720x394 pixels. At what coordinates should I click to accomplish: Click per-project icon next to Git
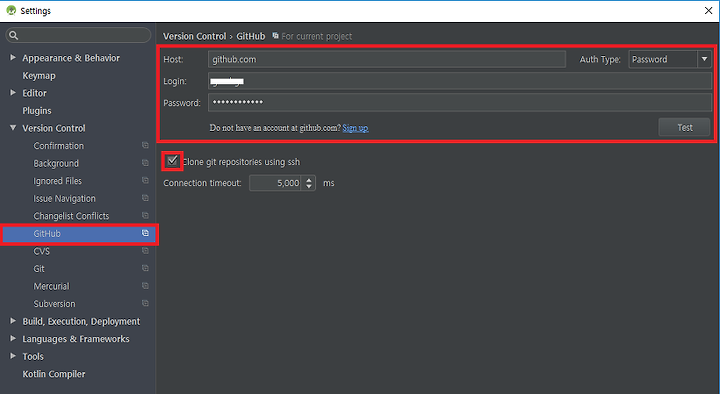[145, 268]
